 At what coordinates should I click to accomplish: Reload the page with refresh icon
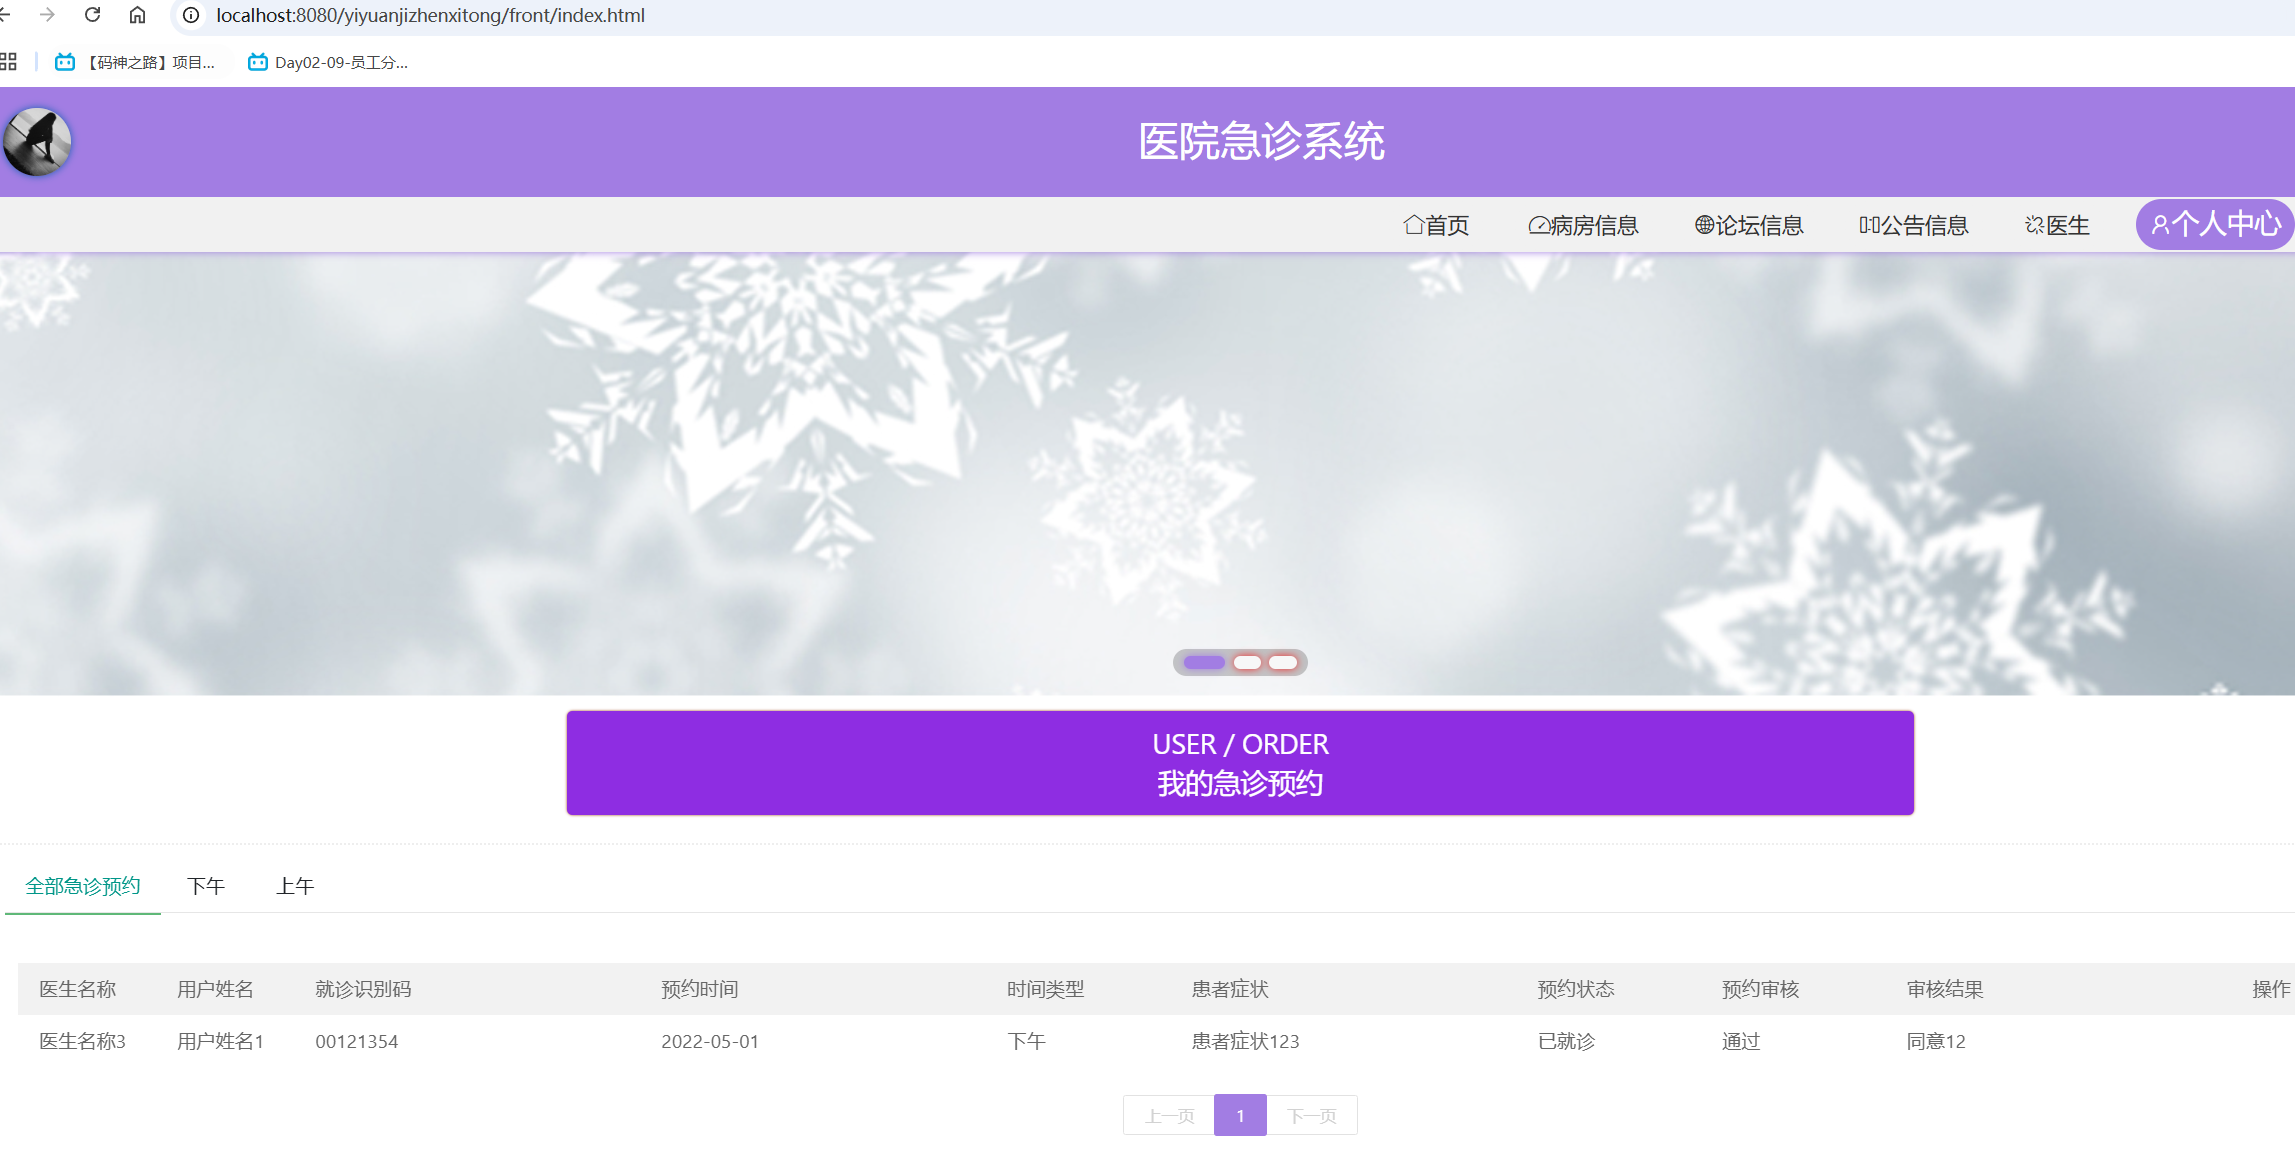93,15
